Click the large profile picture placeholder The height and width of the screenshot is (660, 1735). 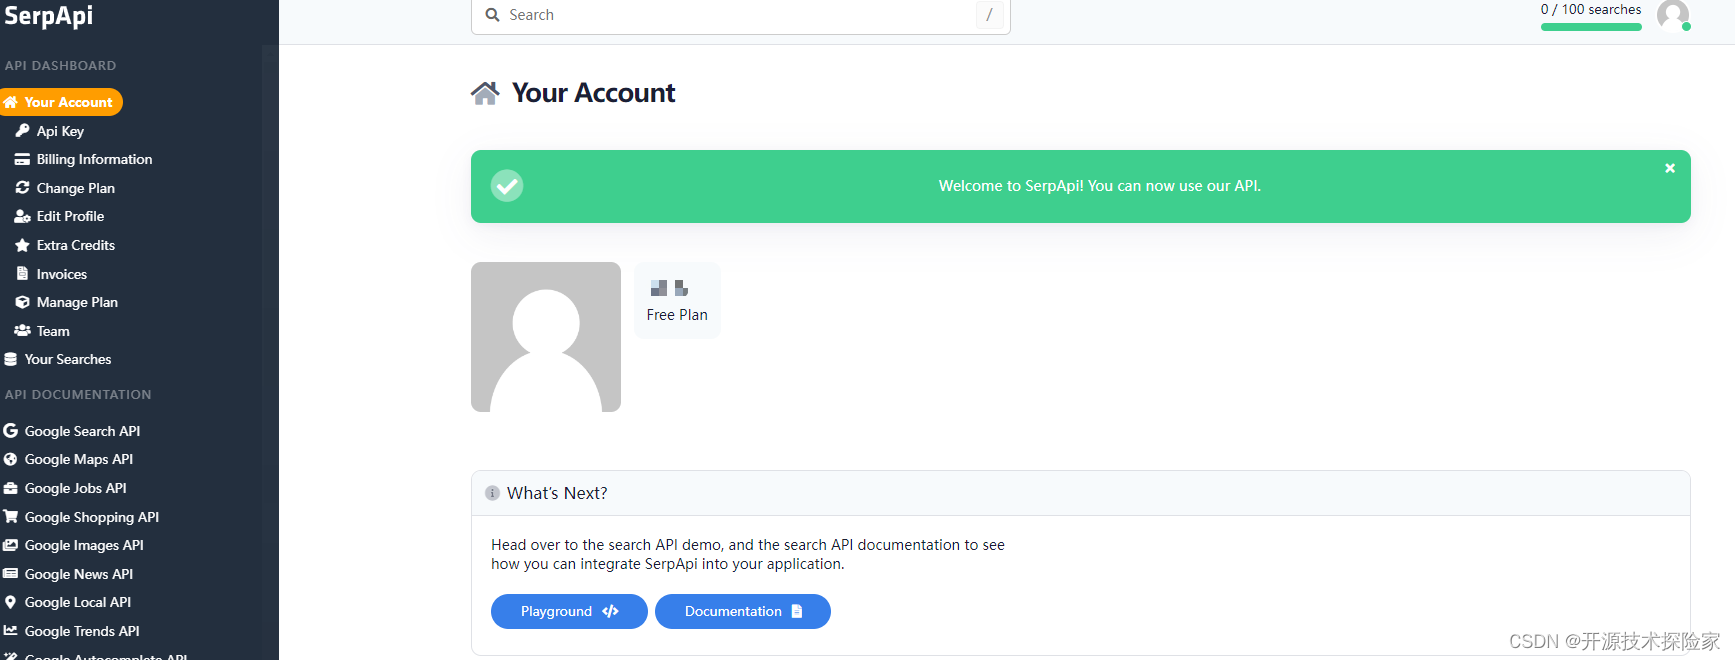pos(546,337)
